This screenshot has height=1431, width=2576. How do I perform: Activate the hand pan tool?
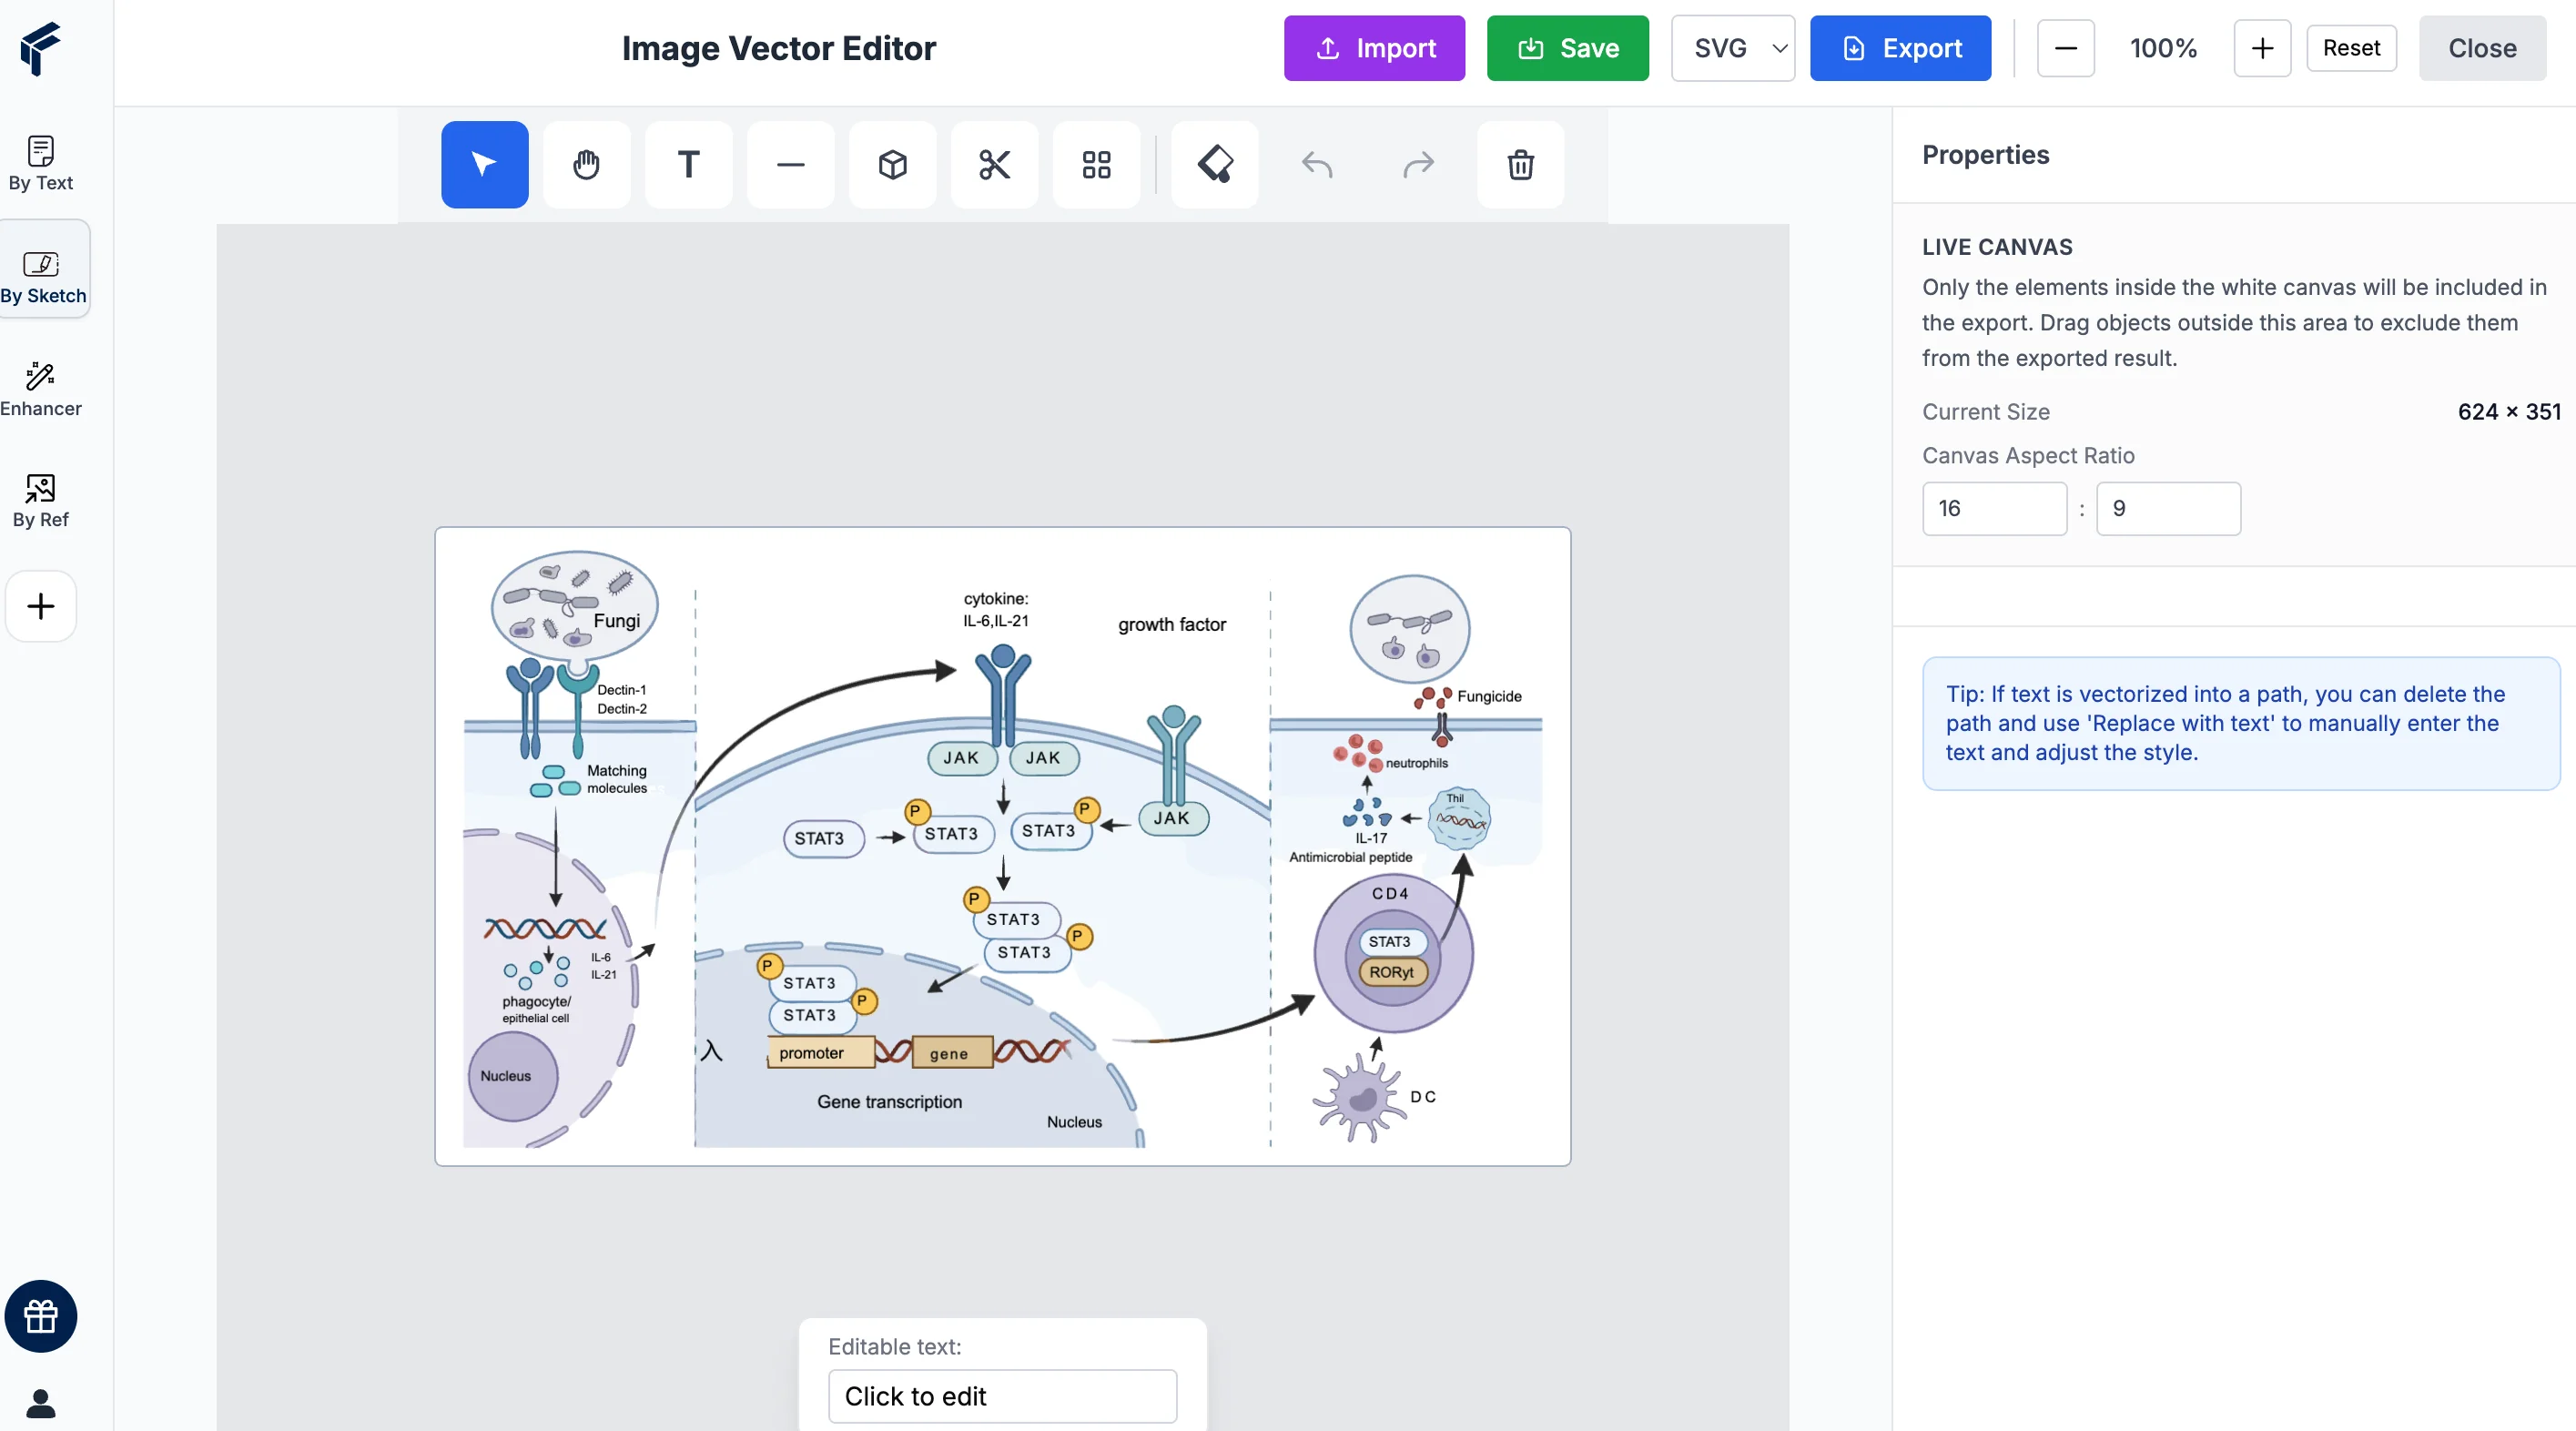tap(586, 164)
